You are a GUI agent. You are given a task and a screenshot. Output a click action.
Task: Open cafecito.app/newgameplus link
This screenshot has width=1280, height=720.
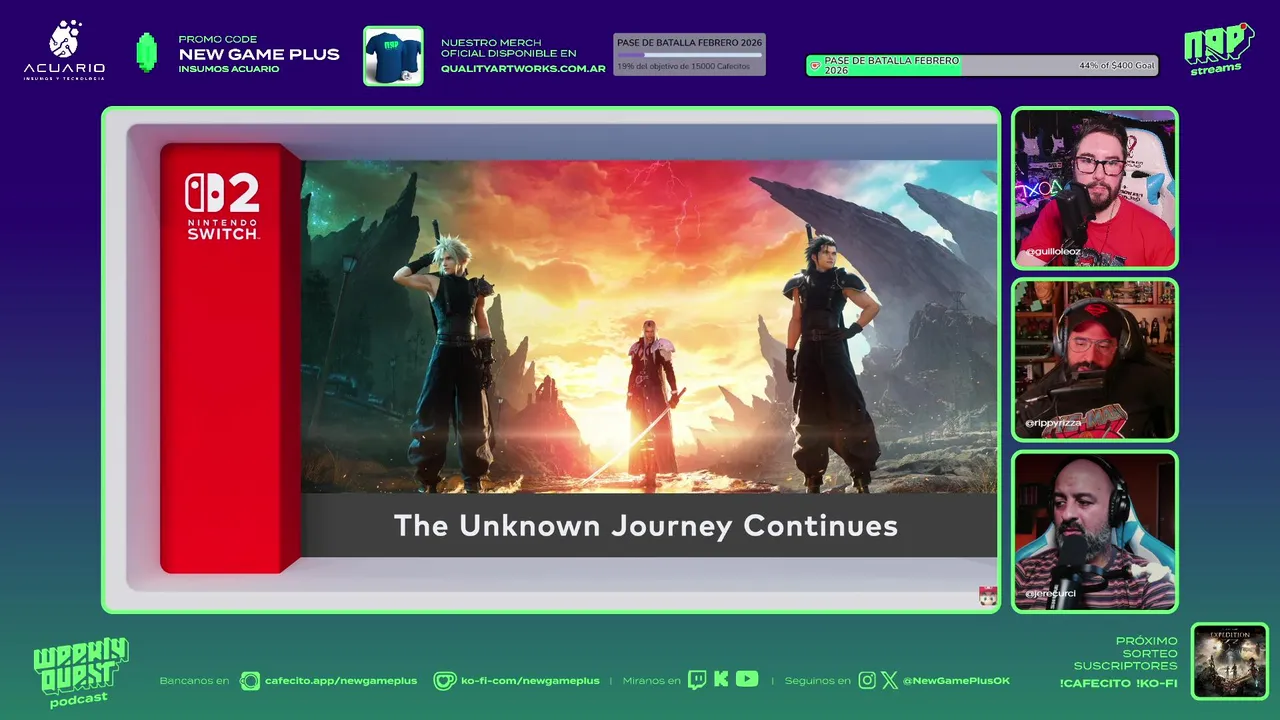pos(341,681)
